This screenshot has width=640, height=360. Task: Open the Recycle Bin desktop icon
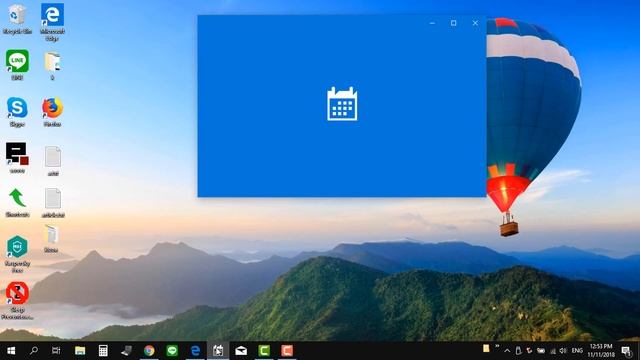(x=17, y=18)
